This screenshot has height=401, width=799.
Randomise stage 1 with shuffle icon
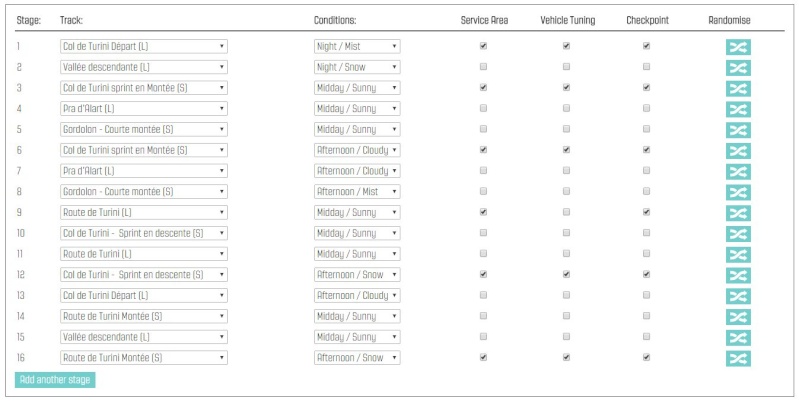click(738, 47)
